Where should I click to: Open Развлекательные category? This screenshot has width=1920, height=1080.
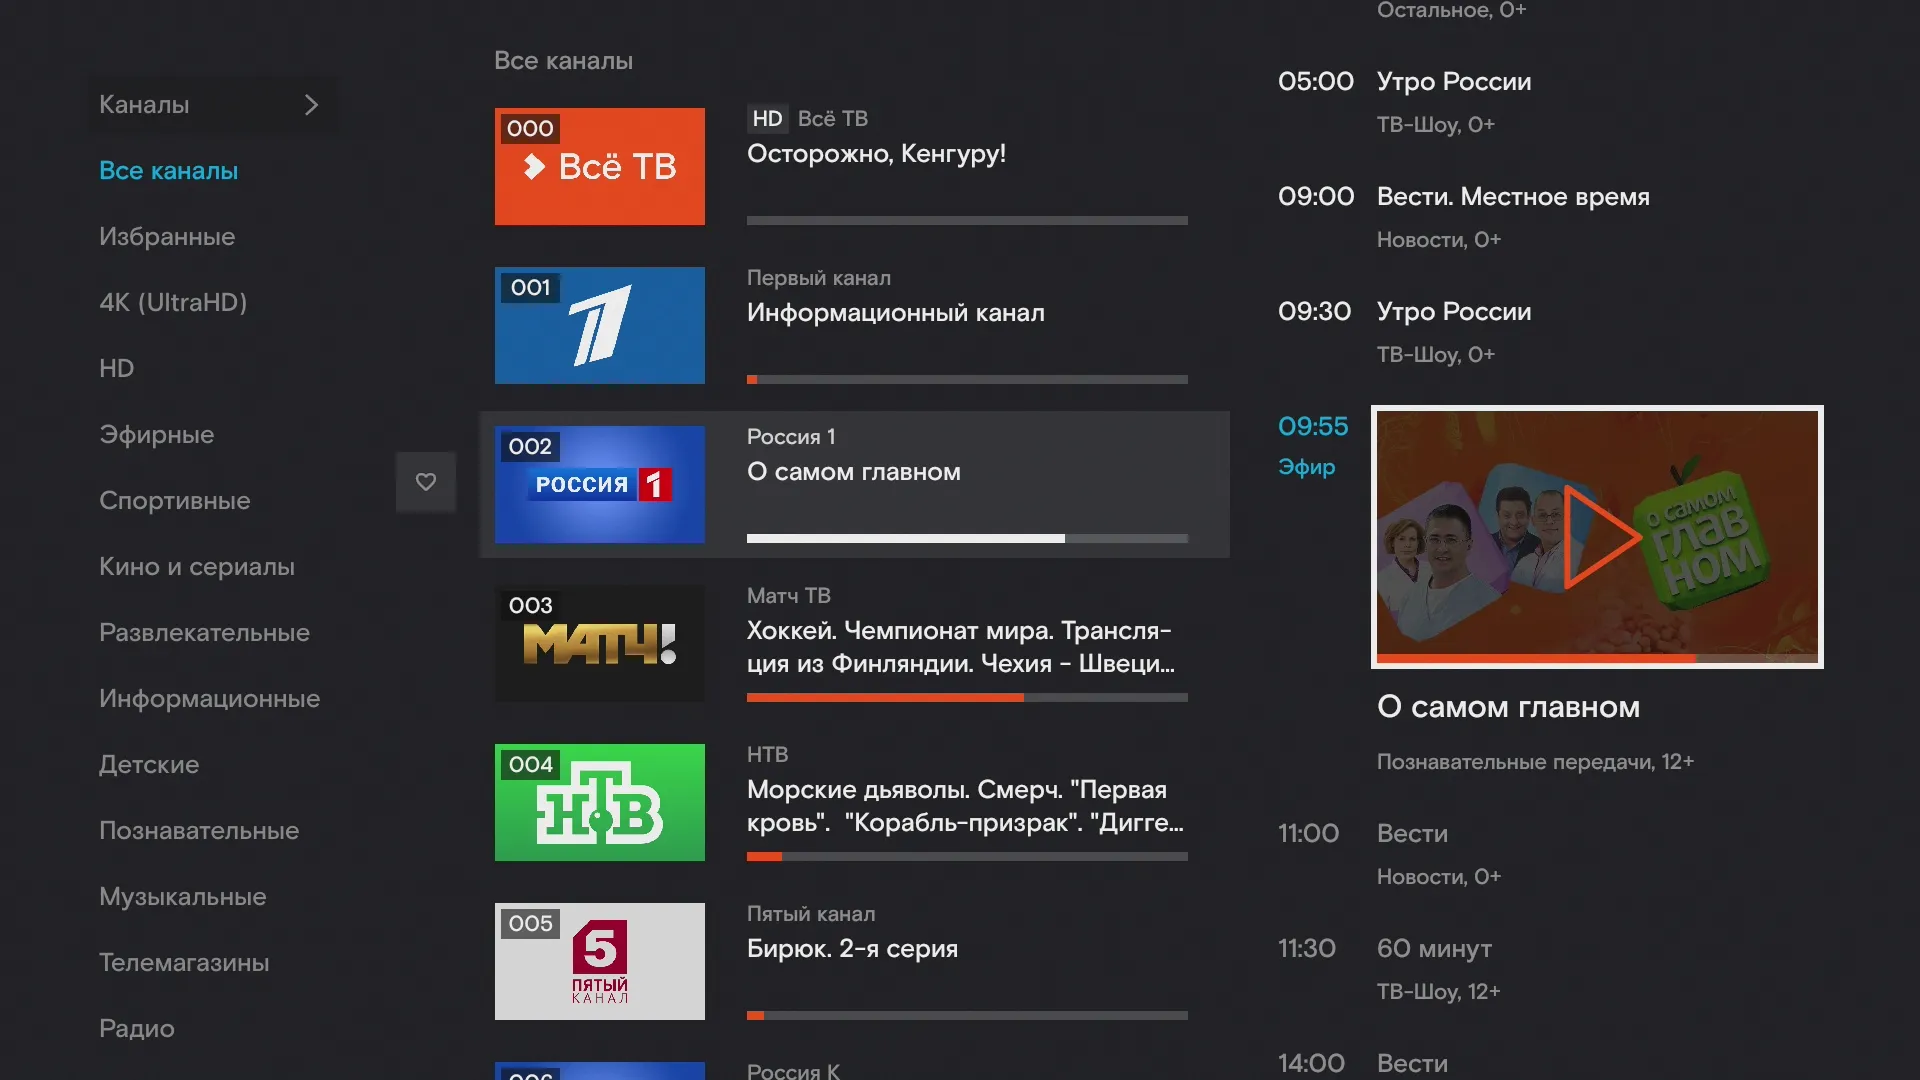(x=204, y=633)
